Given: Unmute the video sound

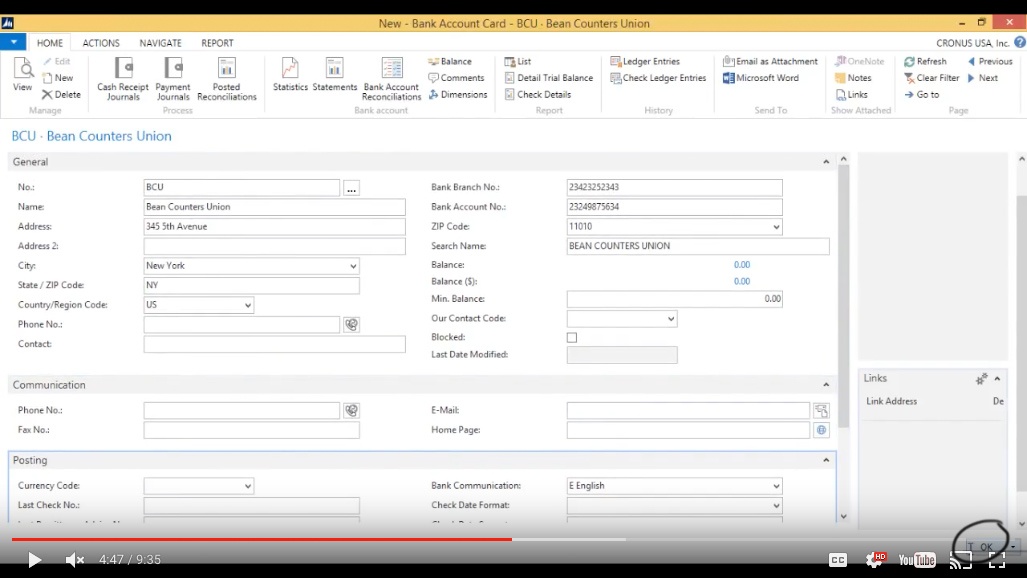Looking at the screenshot, I should (75, 560).
